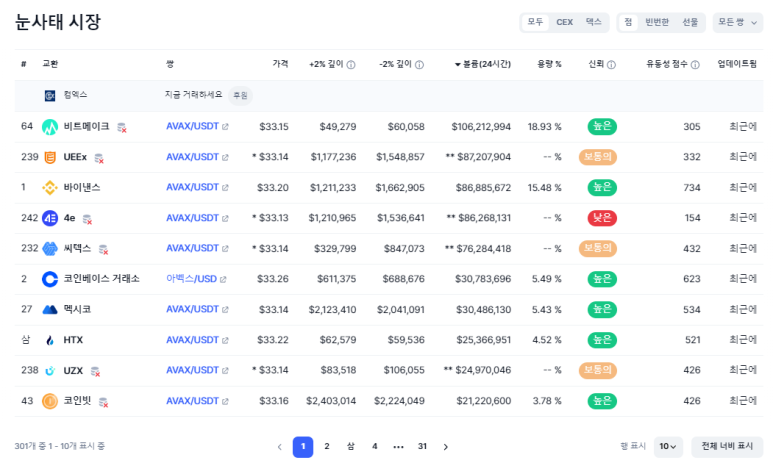Click the UEEx exchange logo icon
773x463 pixels.
click(x=50, y=157)
